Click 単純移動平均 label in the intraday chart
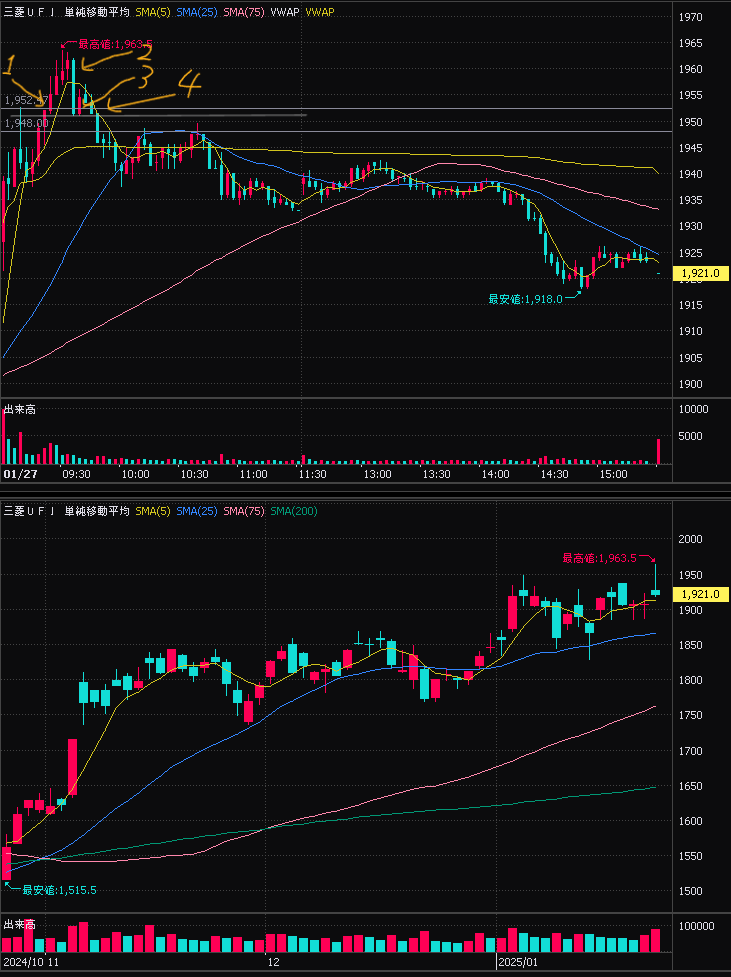 (97, 12)
